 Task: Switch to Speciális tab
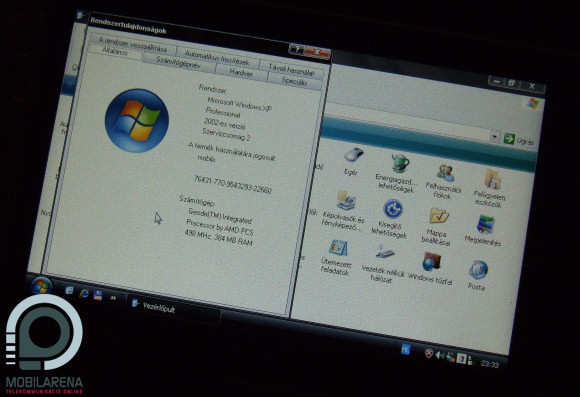[x=294, y=81]
